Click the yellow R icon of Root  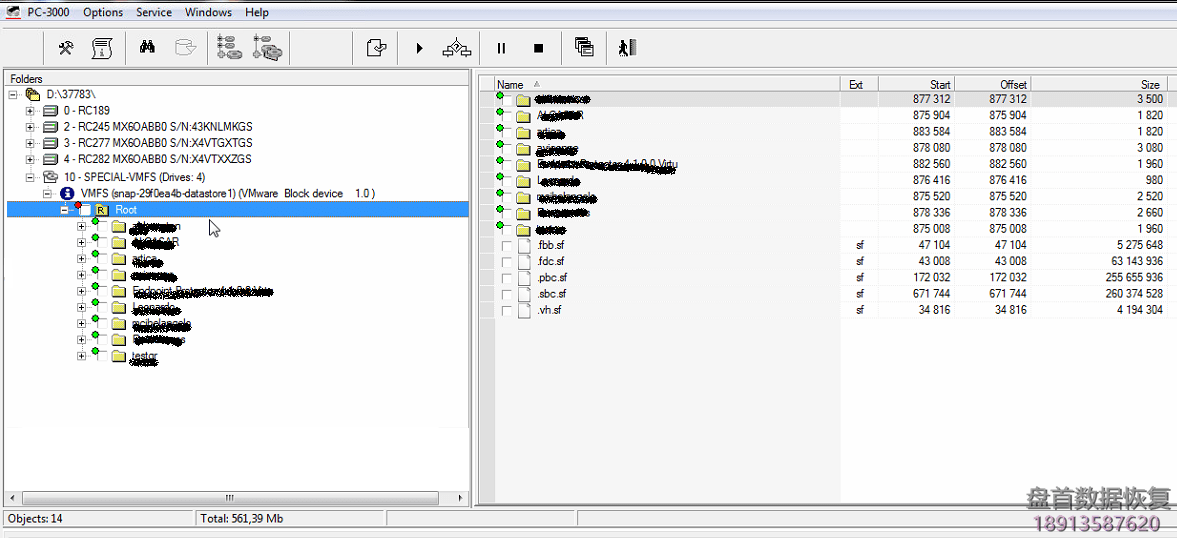tap(101, 210)
